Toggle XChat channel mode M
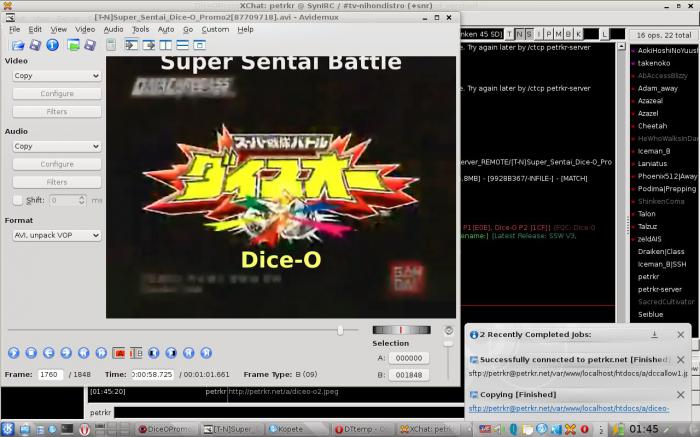The image size is (700, 437). (x=558, y=34)
